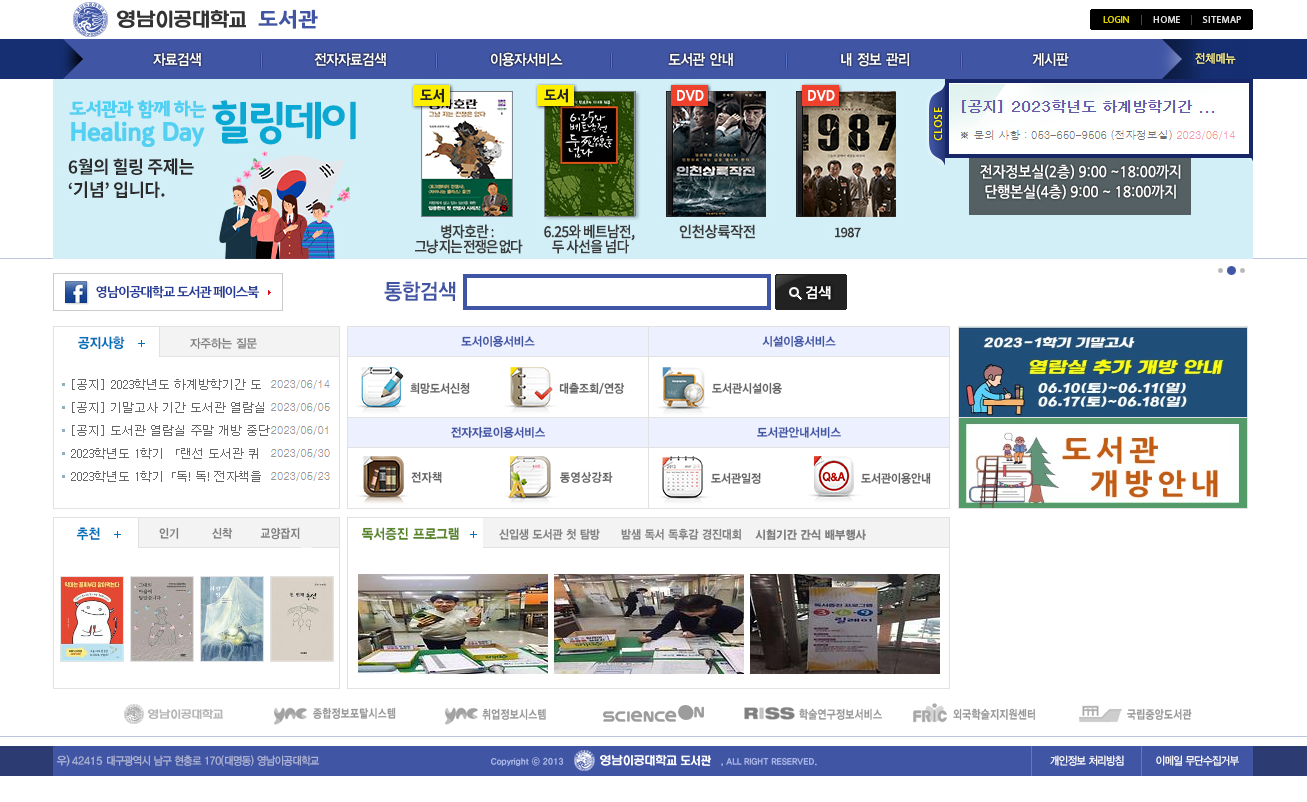Viewport: 1307px width, 802px height.
Task: Click the LOGIN link at top
Action: [x=1116, y=20]
